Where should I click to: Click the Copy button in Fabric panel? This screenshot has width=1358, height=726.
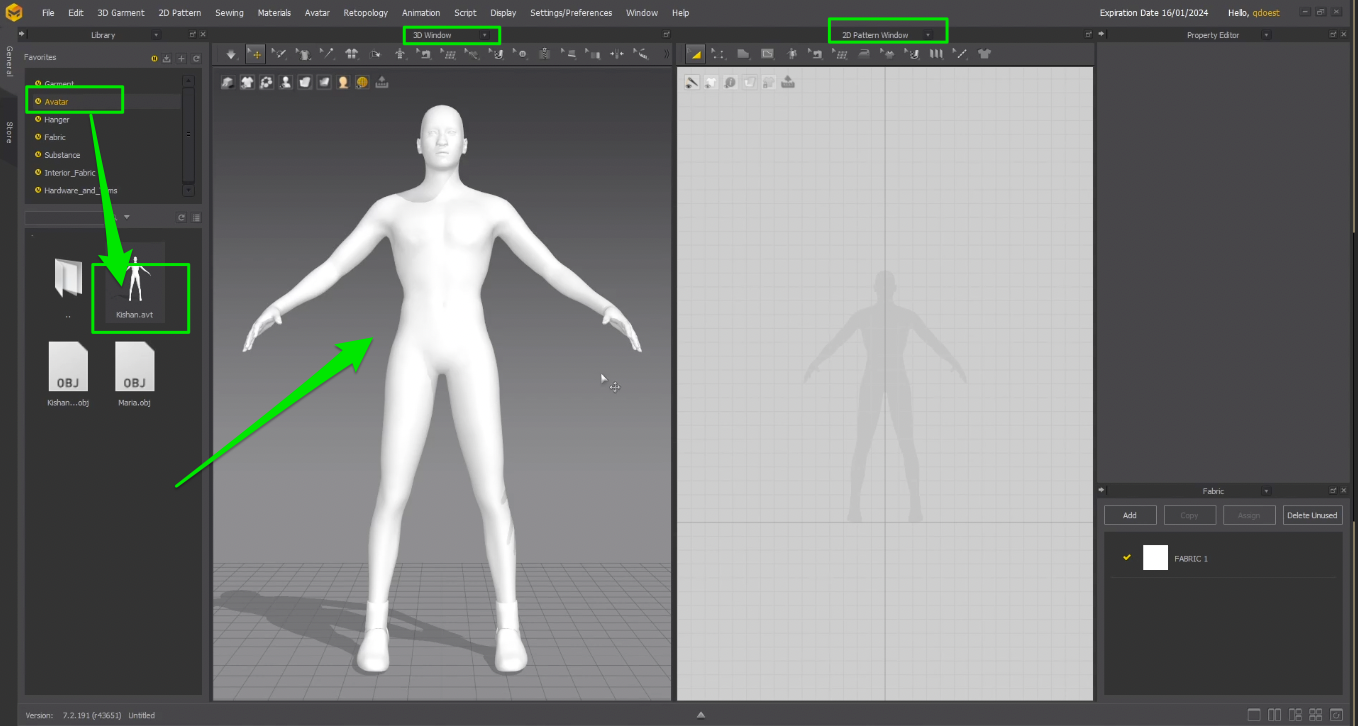pyautogui.click(x=1190, y=515)
